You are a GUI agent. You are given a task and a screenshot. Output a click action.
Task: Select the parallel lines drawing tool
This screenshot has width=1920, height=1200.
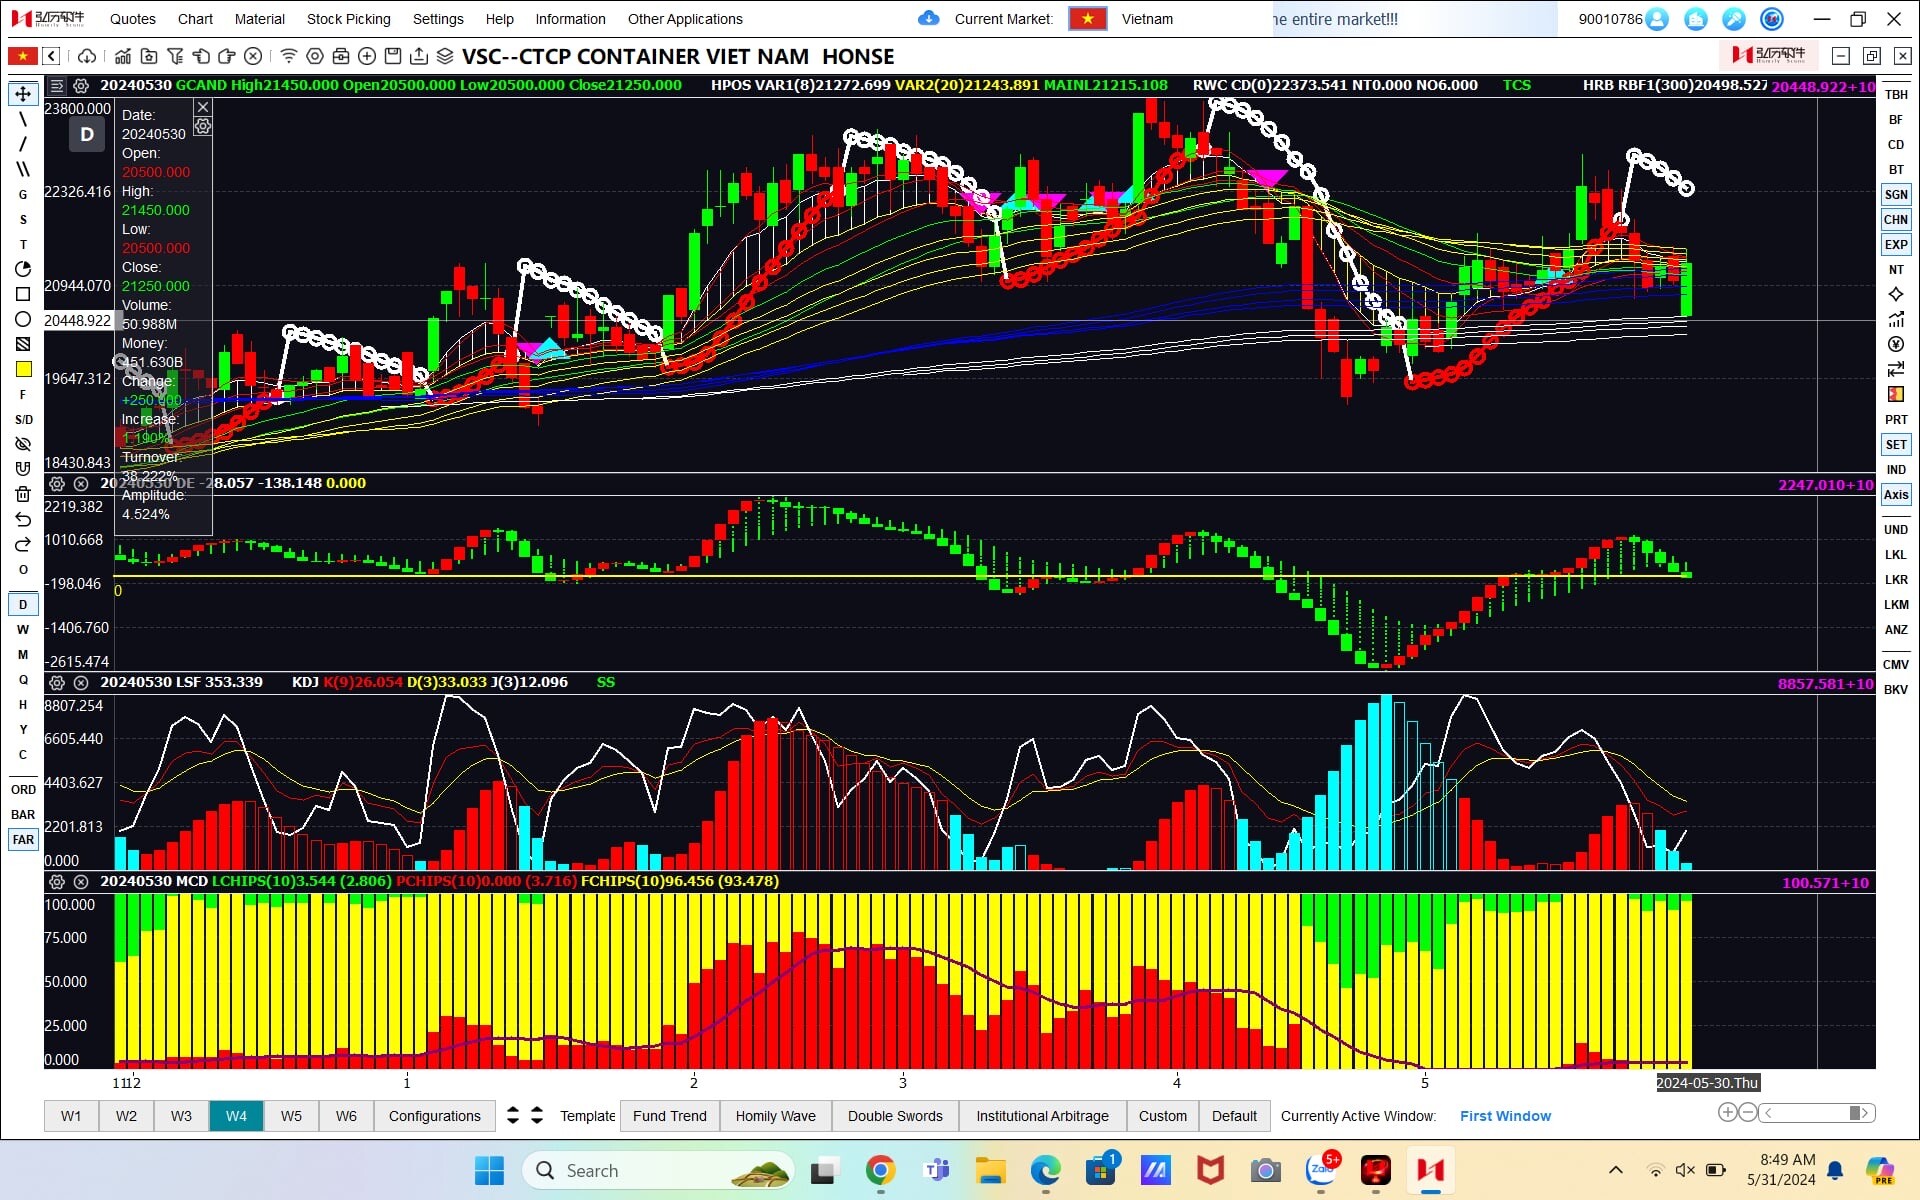23,169
